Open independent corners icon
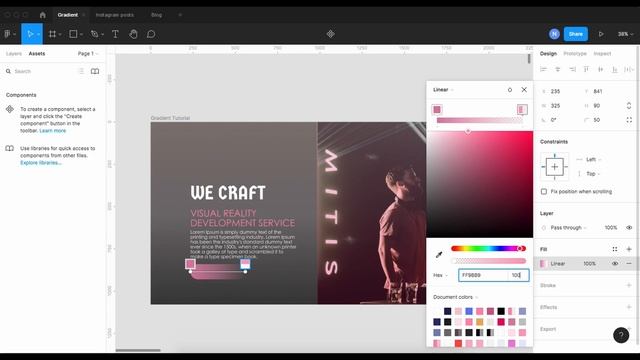The image size is (640, 360). click(629, 120)
